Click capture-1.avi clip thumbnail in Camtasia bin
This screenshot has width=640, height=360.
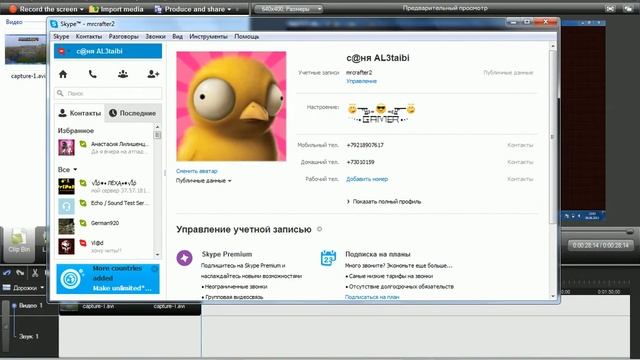(x=25, y=49)
